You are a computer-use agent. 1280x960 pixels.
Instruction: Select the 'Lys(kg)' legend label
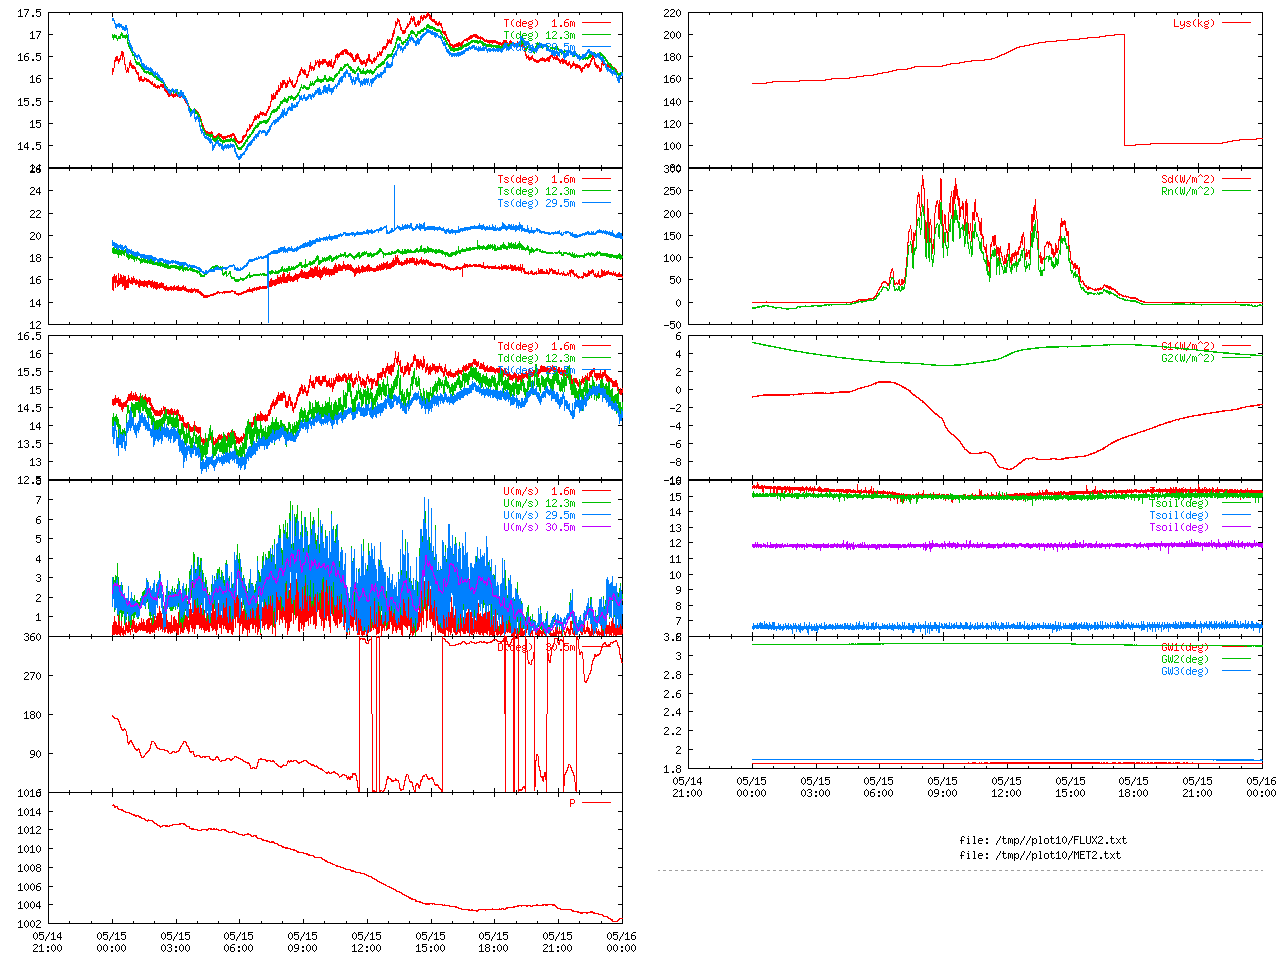[x=1195, y=23]
